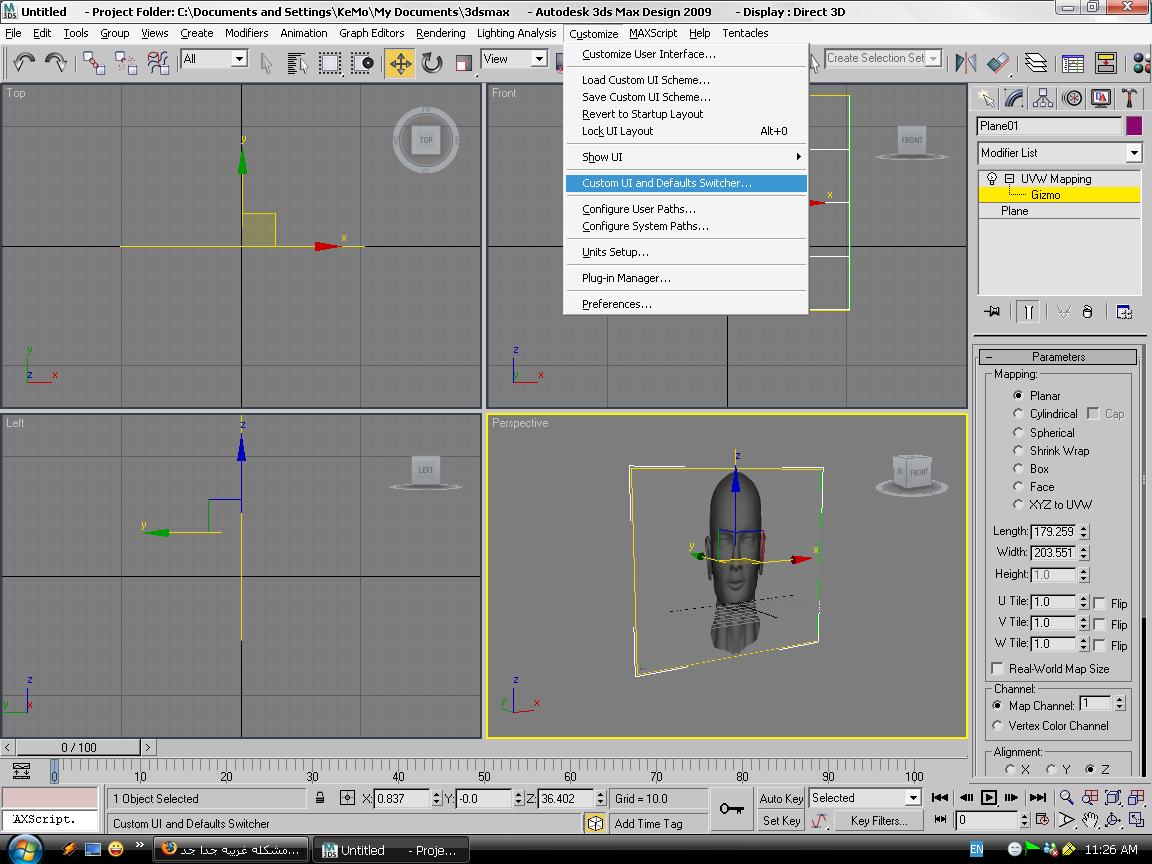Toggle UVW Mapping modifier lightbulb visibility
The image size is (1152, 864).
click(991, 179)
